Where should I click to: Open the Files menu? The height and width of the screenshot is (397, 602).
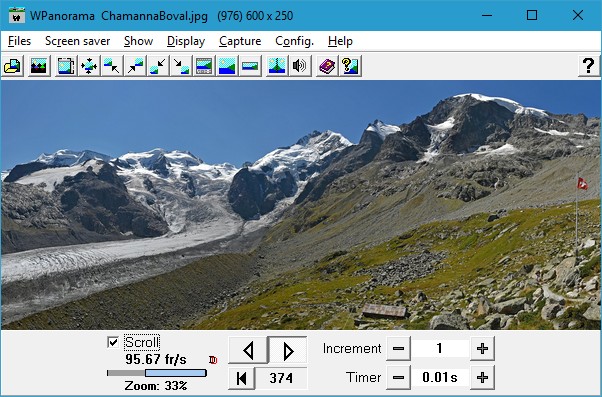[x=19, y=41]
